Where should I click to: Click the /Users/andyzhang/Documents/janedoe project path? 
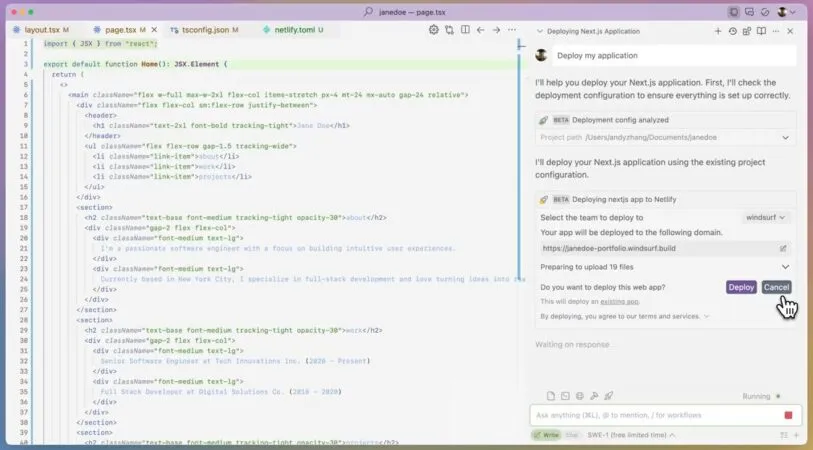click(x=651, y=138)
